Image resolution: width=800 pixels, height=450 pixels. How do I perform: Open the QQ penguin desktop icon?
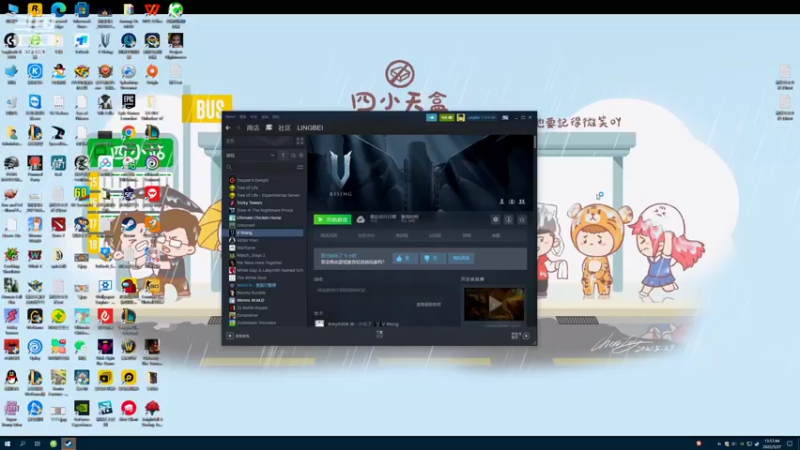tap(11, 378)
